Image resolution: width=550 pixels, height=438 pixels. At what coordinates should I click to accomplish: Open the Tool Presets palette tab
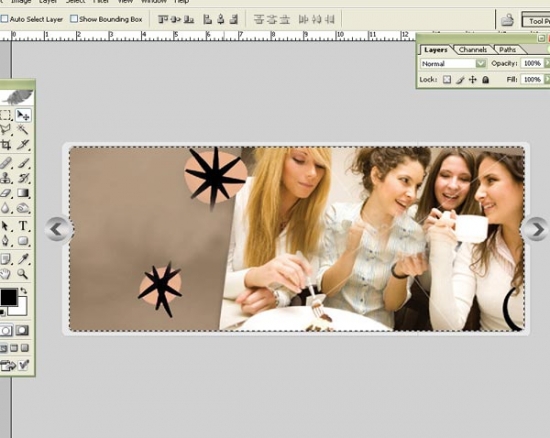(536, 21)
